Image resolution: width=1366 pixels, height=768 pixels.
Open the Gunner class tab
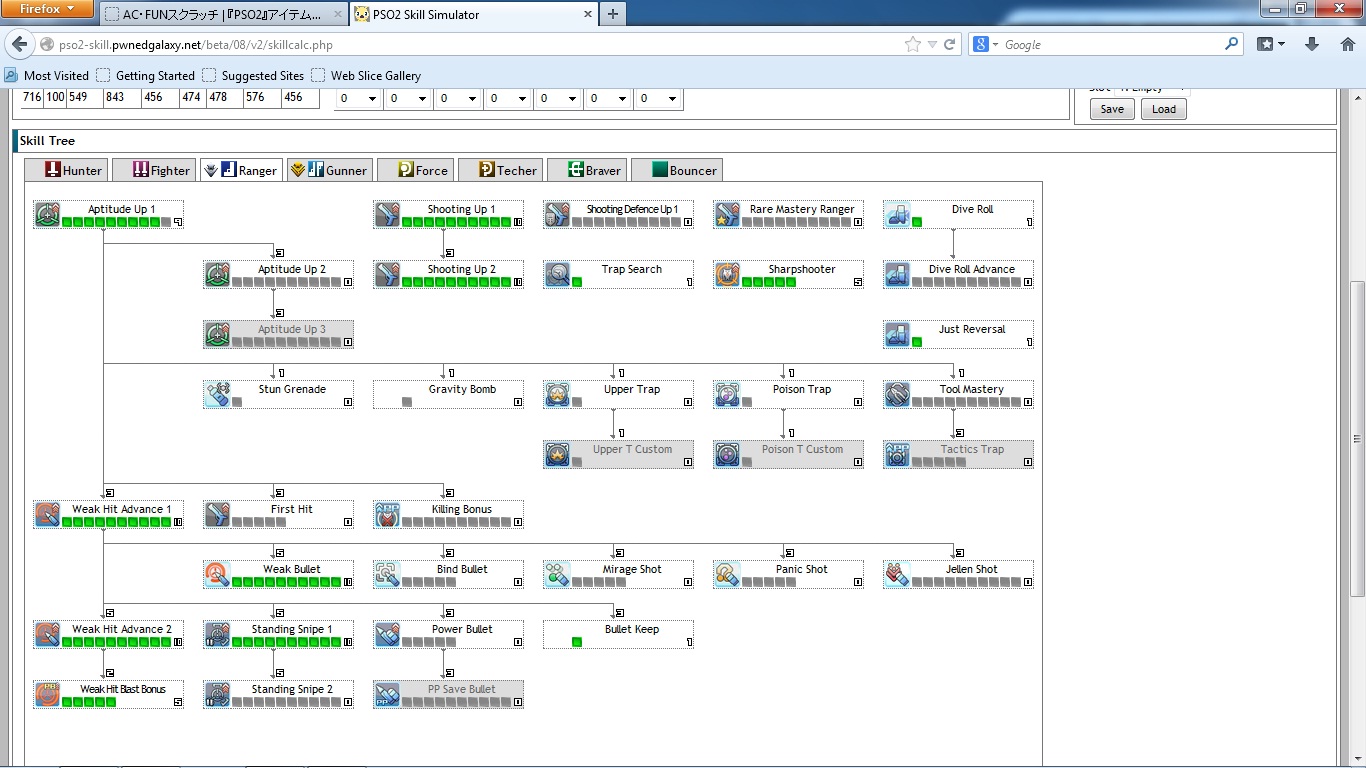click(x=329, y=170)
